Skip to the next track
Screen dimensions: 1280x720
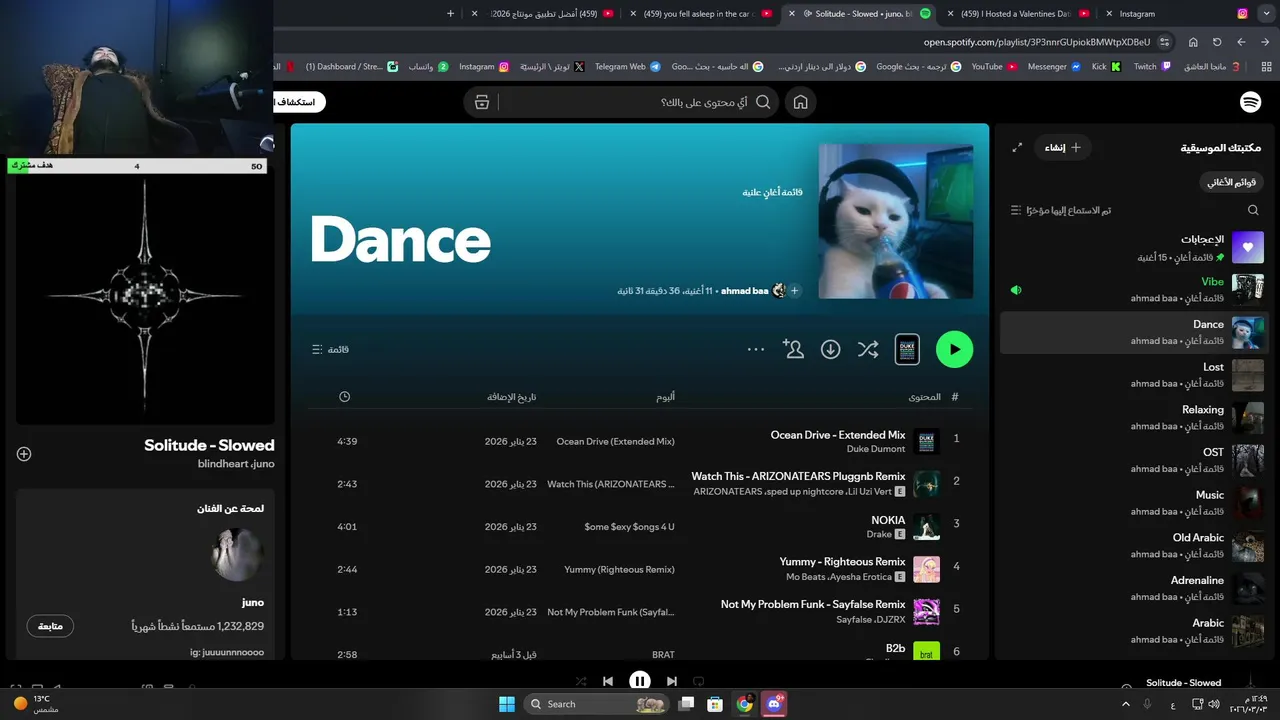[x=672, y=681]
